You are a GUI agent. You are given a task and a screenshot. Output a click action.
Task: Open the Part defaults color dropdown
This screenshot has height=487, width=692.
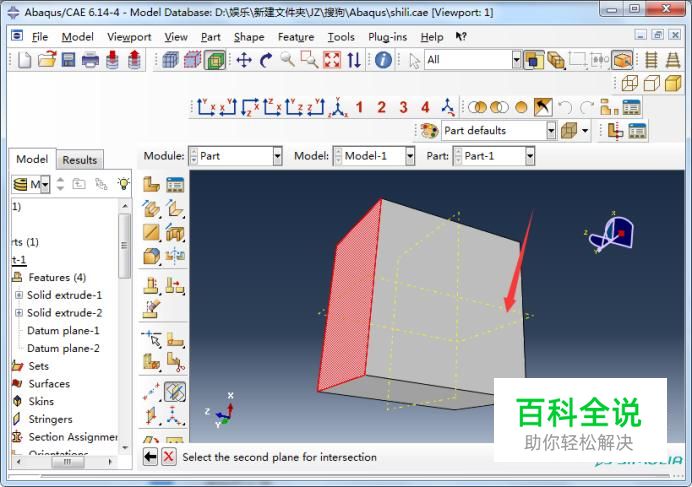tap(551, 131)
